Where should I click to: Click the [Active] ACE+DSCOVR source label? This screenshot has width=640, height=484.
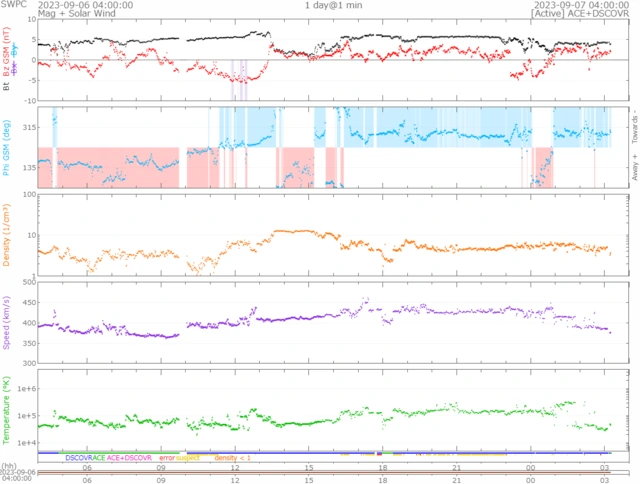(580, 13)
